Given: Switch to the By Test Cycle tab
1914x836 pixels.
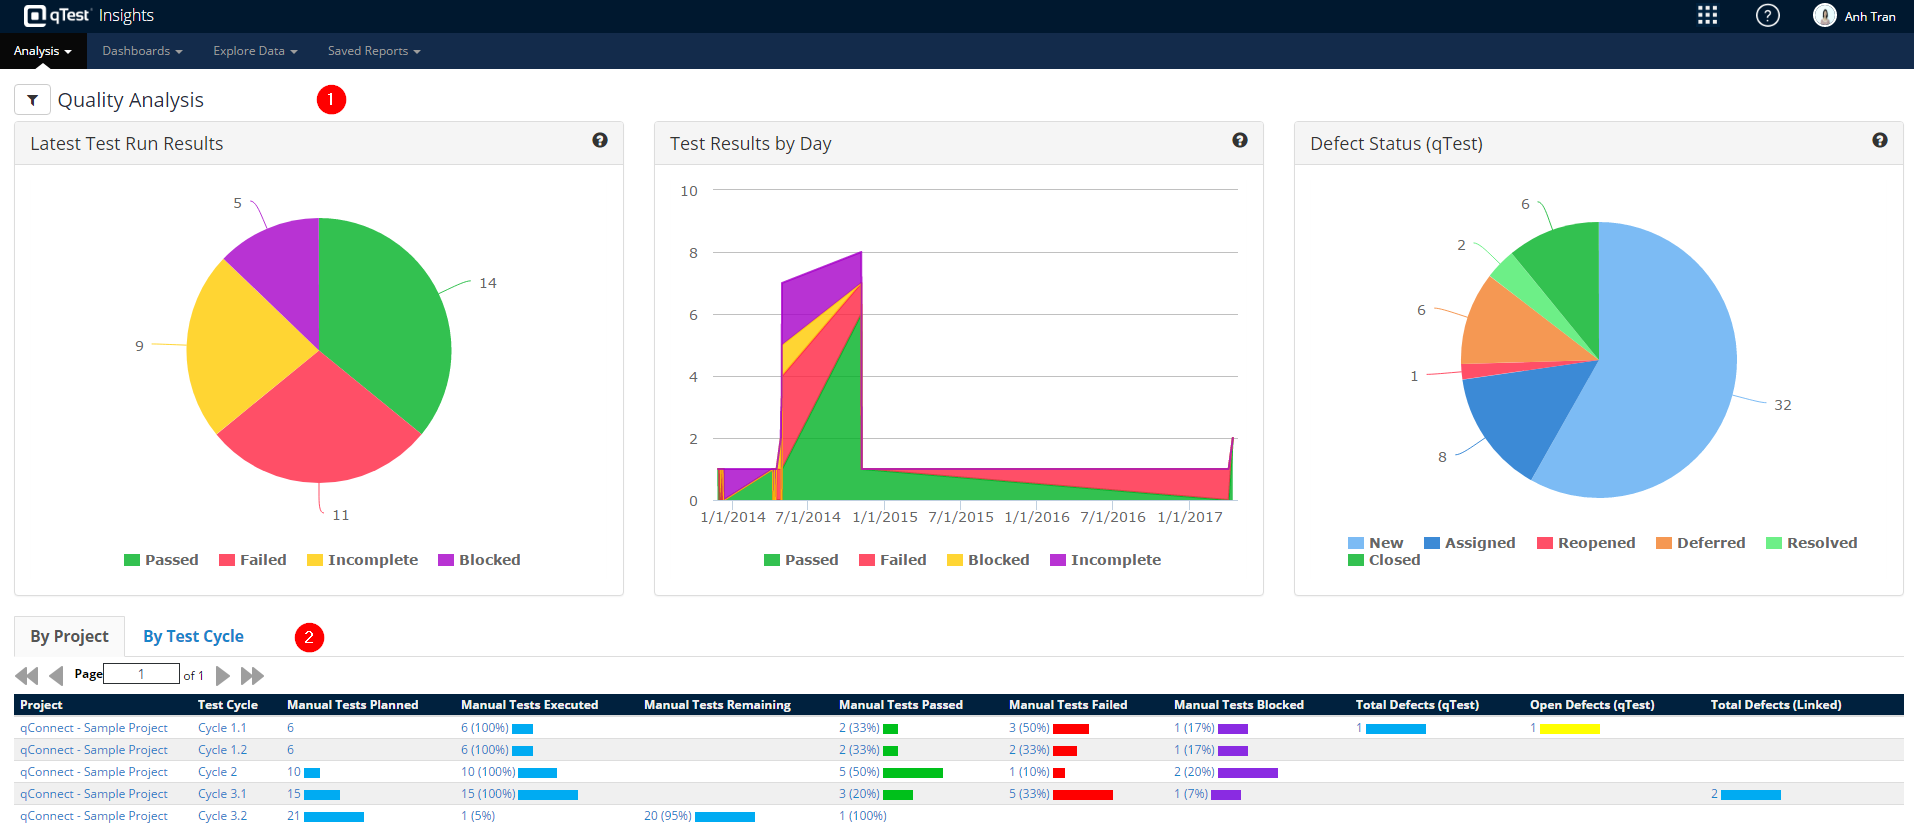Looking at the screenshot, I should coord(193,637).
